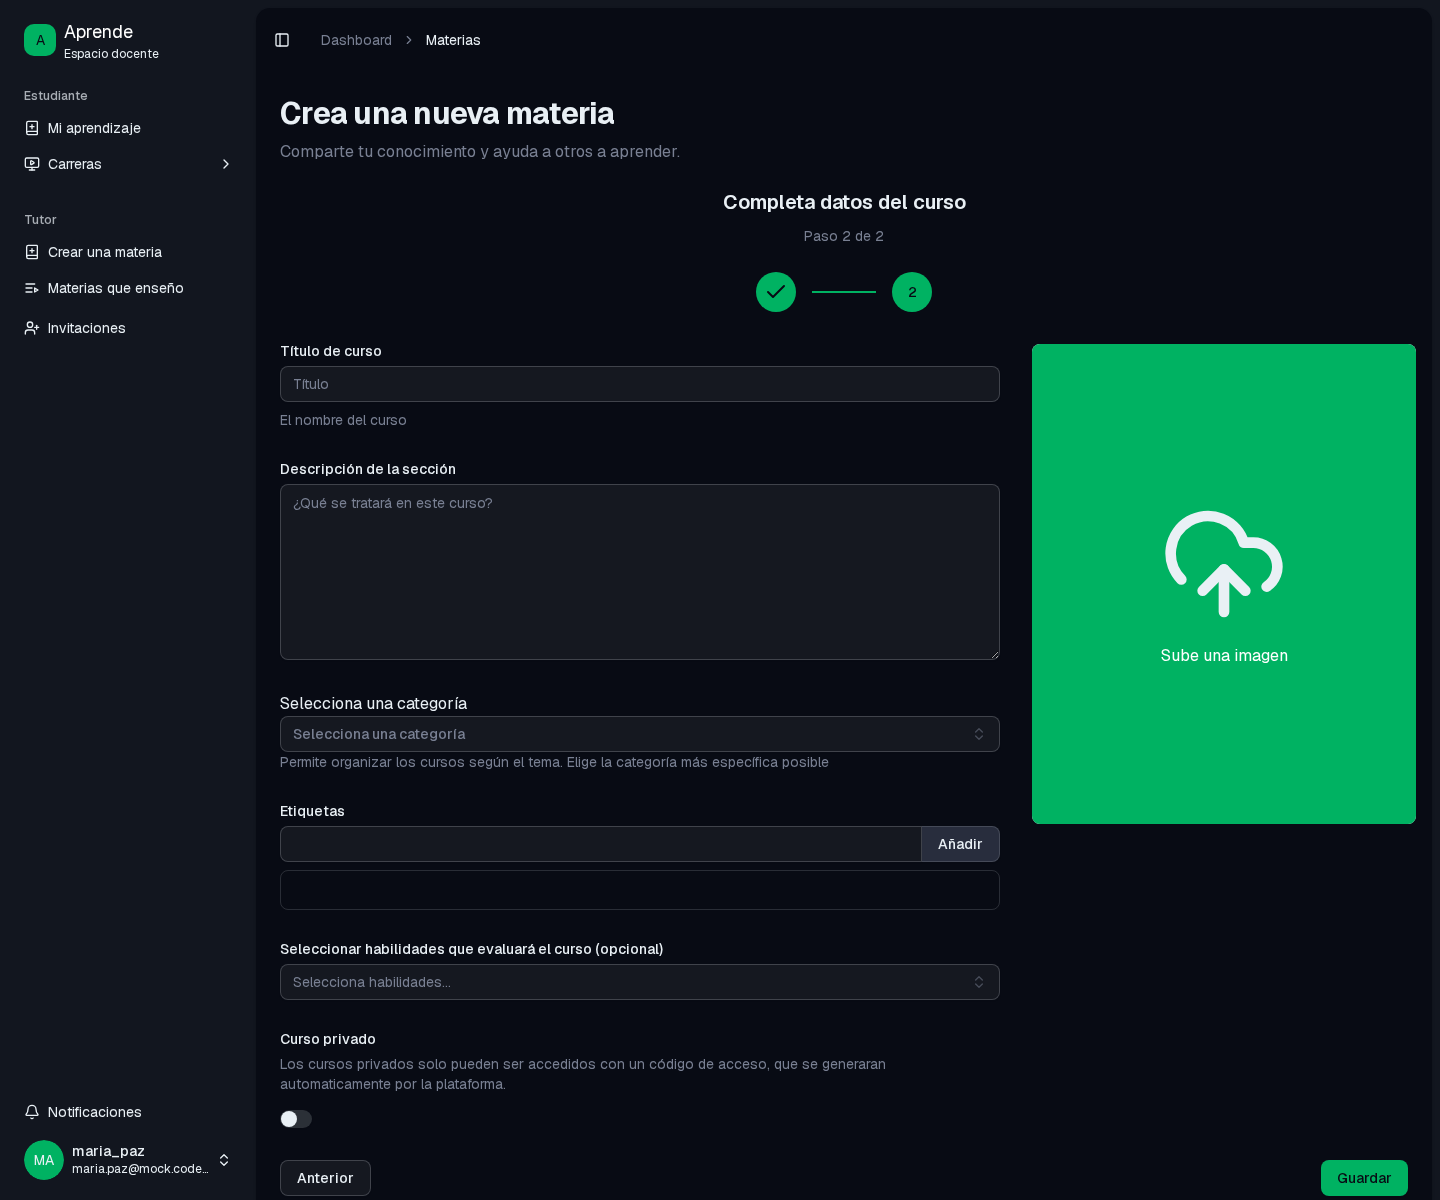Expand the Carreras submenu chevron
The width and height of the screenshot is (1440, 1200).
(226, 164)
